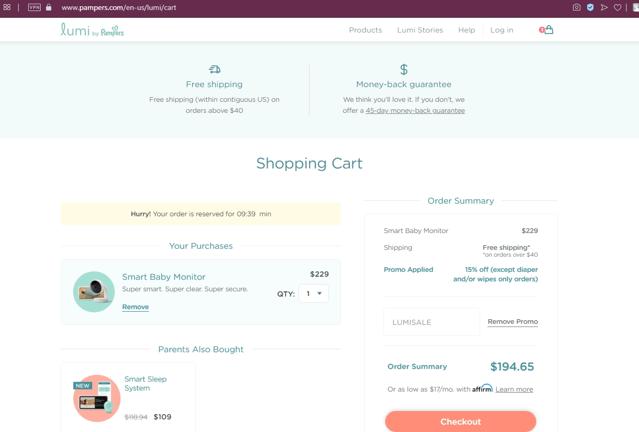The width and height of the screenshot is (639, 432).
Task: Click Log in in the header
Action: (502, 30)
